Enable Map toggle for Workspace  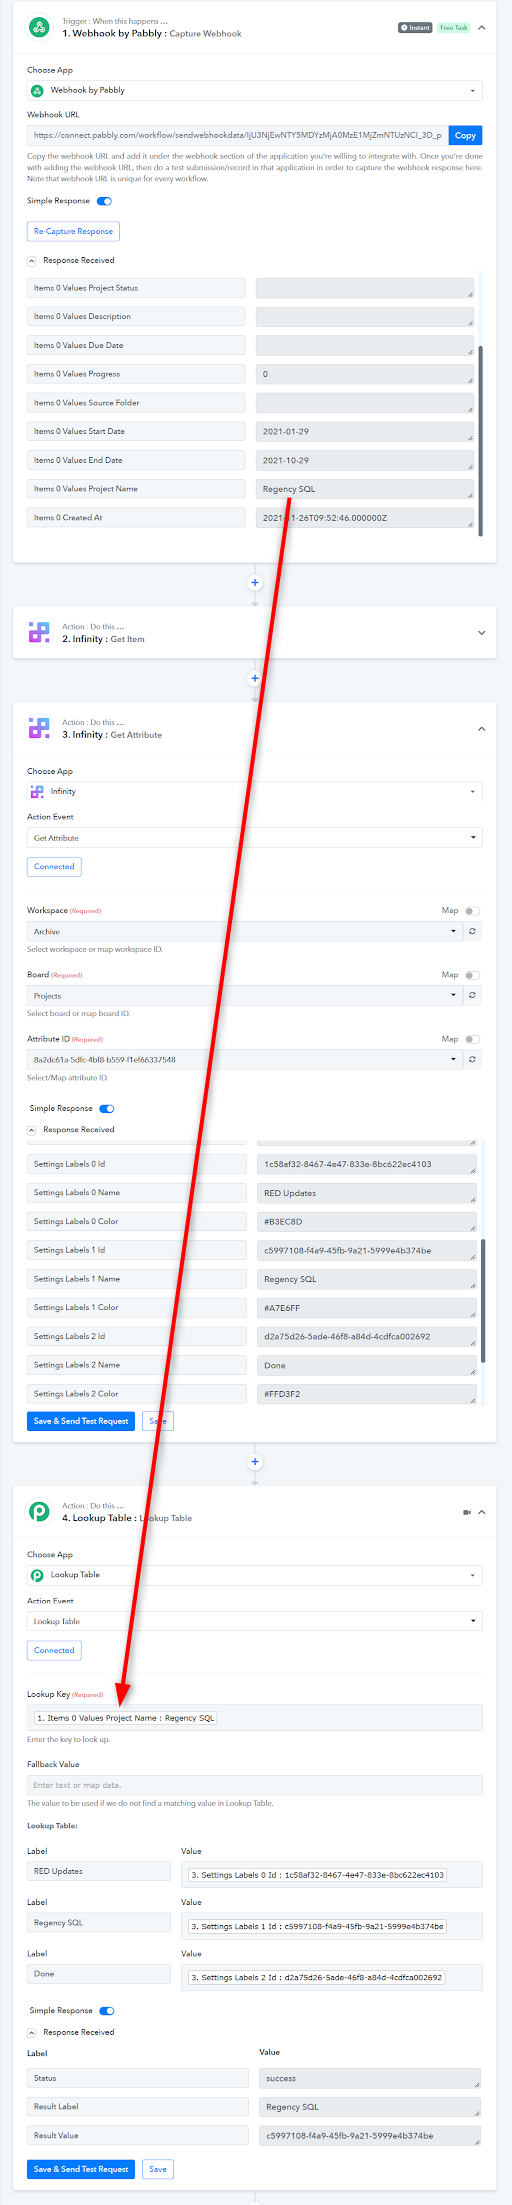pos(472,911)
